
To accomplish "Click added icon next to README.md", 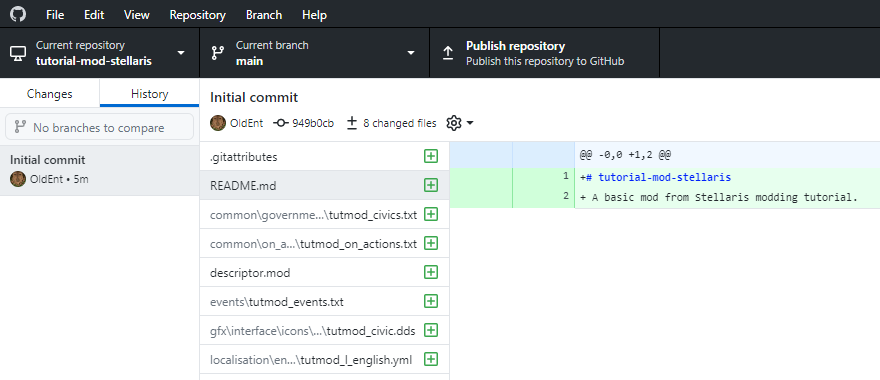I will click(430, 185).
